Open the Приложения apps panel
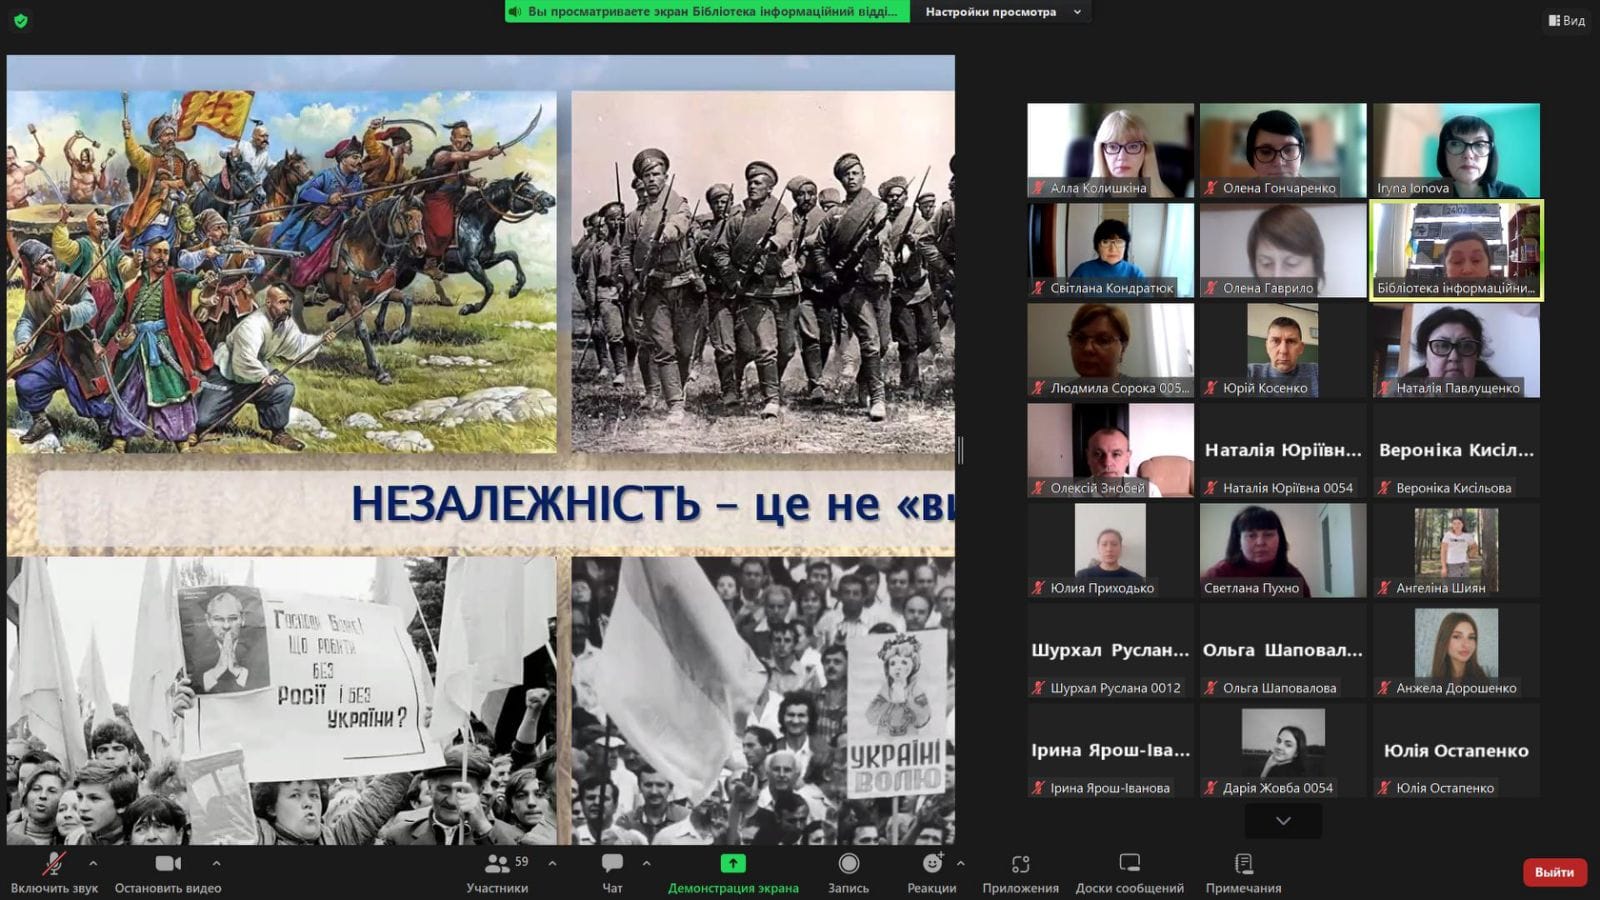Viewport: 1600px width, 900px height. point(1020,872)
